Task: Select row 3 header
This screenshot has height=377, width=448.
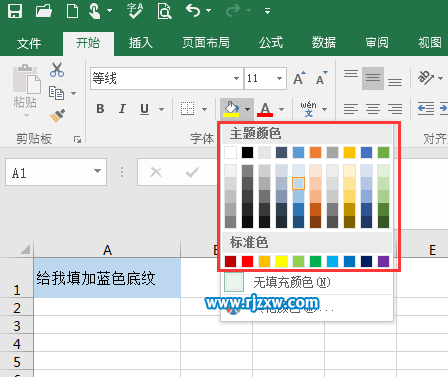Action: 17,325
